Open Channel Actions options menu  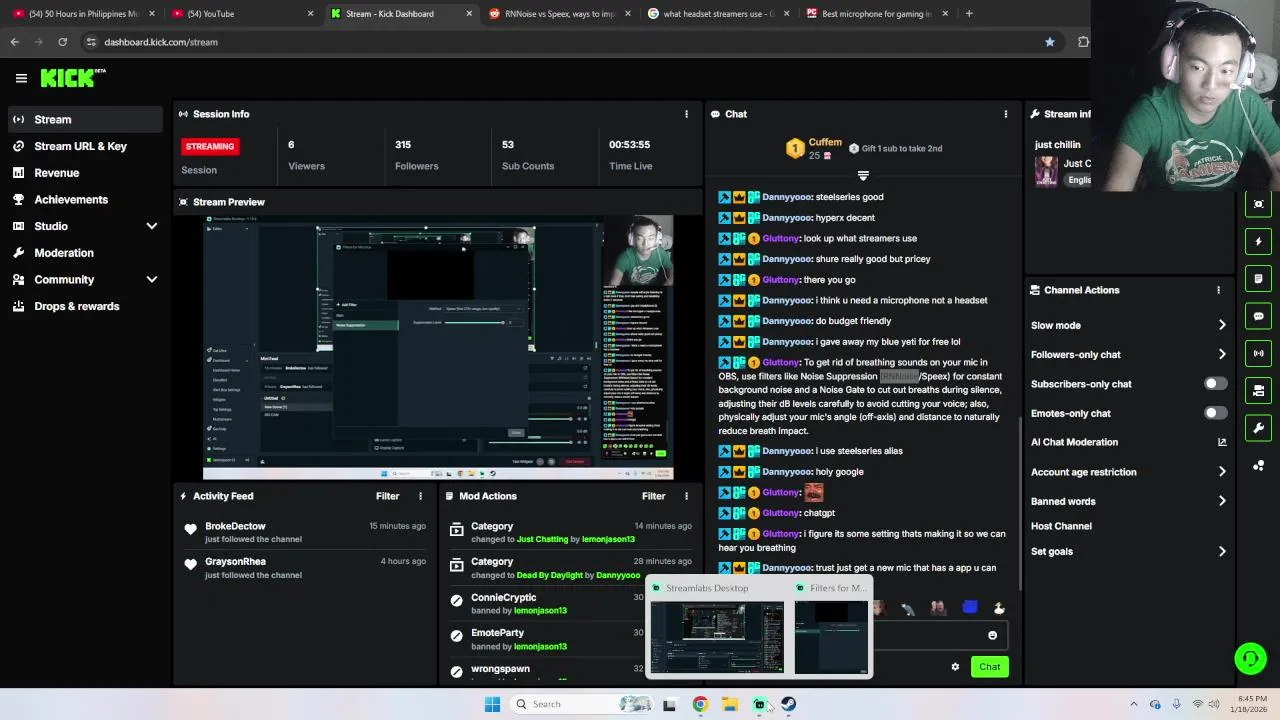tap(1218, 290)
